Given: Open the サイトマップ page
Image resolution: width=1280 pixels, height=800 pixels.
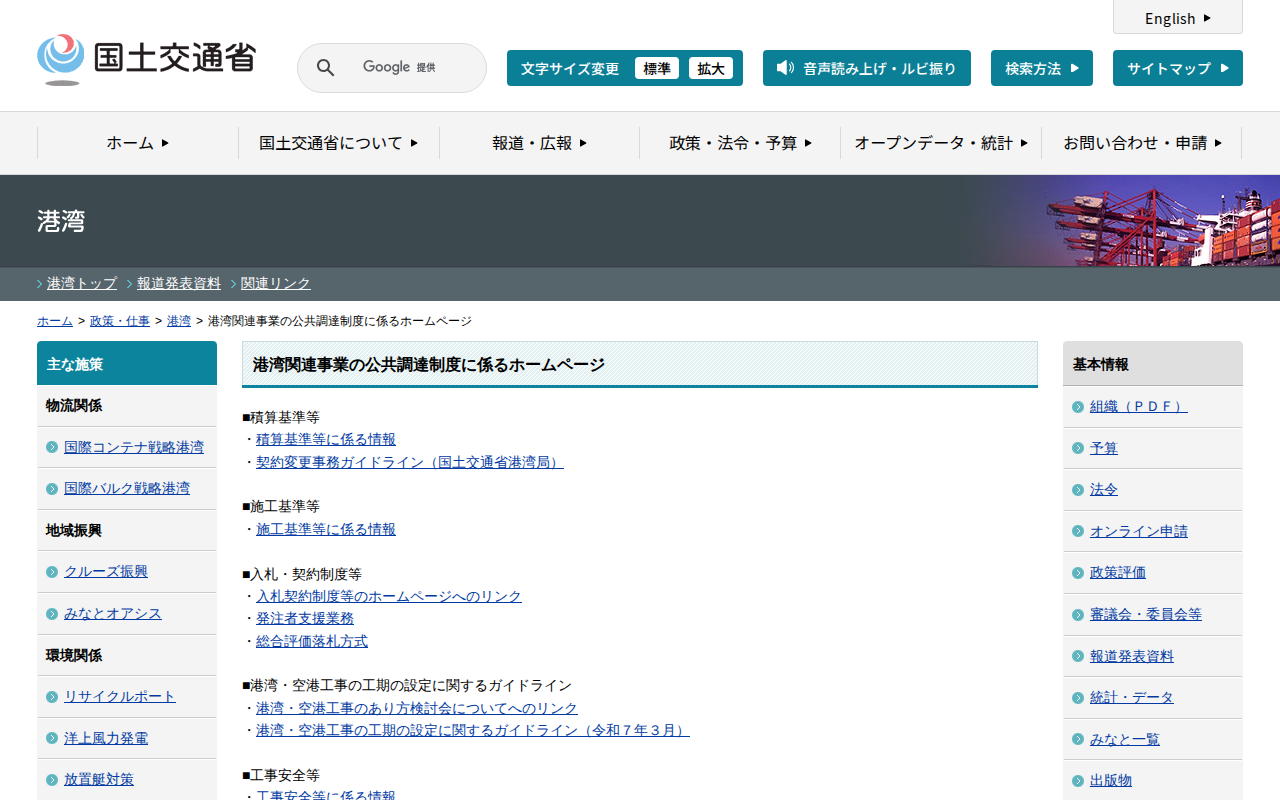Looking at the screenshot, I should (1178, 68).
